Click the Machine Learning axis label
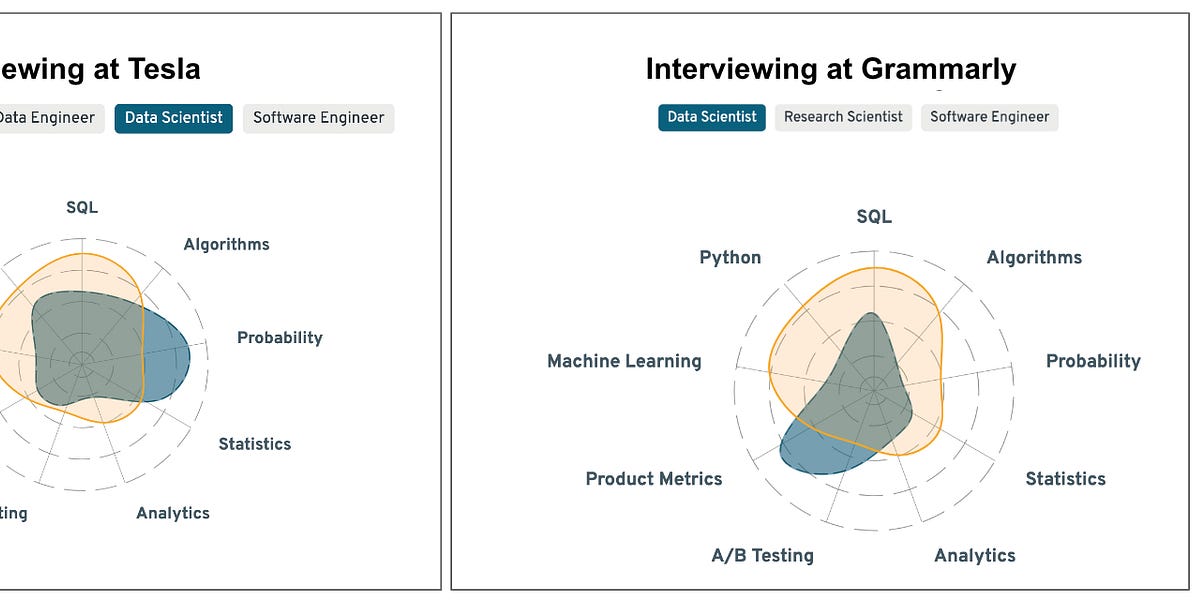The width and height of the screenshot is (1200, 600). [624, 361]
